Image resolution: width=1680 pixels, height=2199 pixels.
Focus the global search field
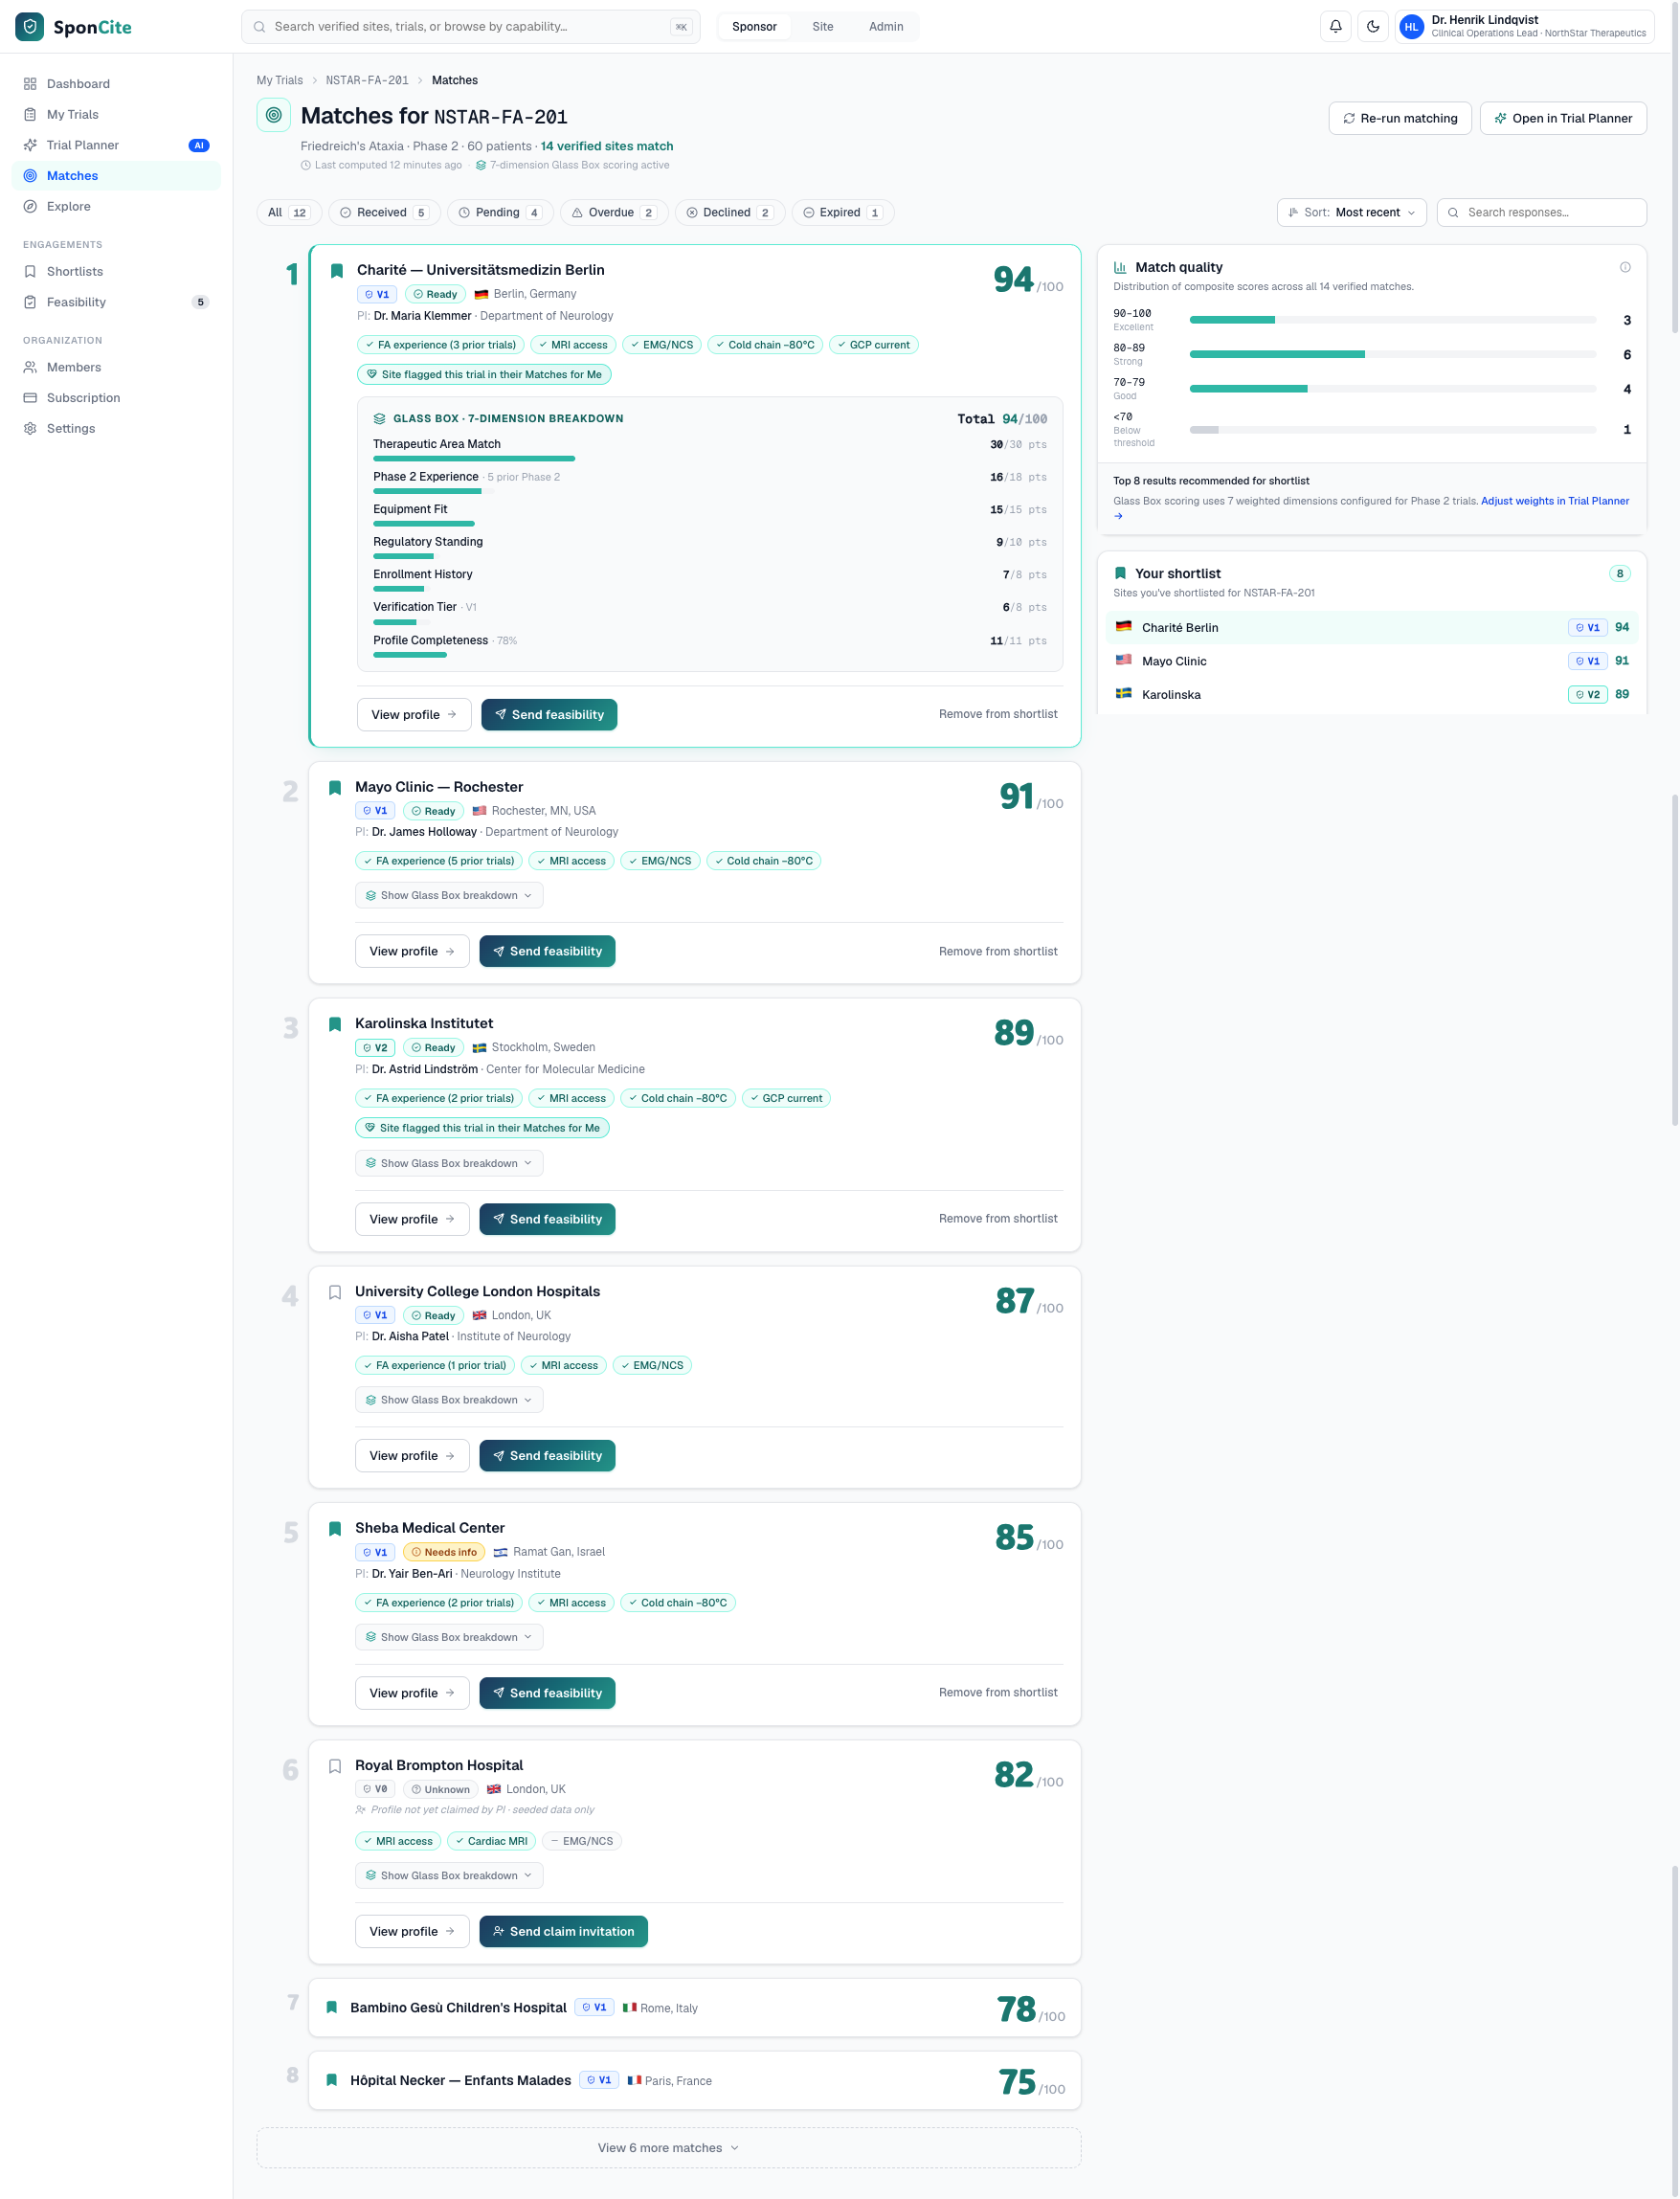(x=470, y=27)
